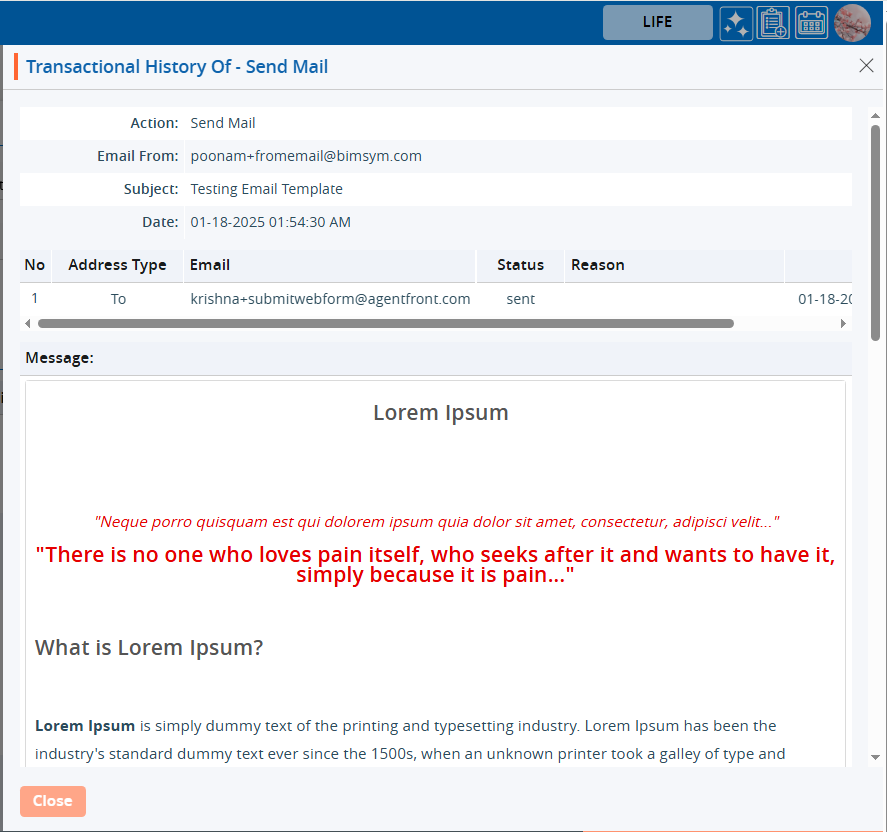This screenshot has width=887, height=832.
Task: Click the 'What is Lorem Ipsum?' heading
Action: point(149,647)
